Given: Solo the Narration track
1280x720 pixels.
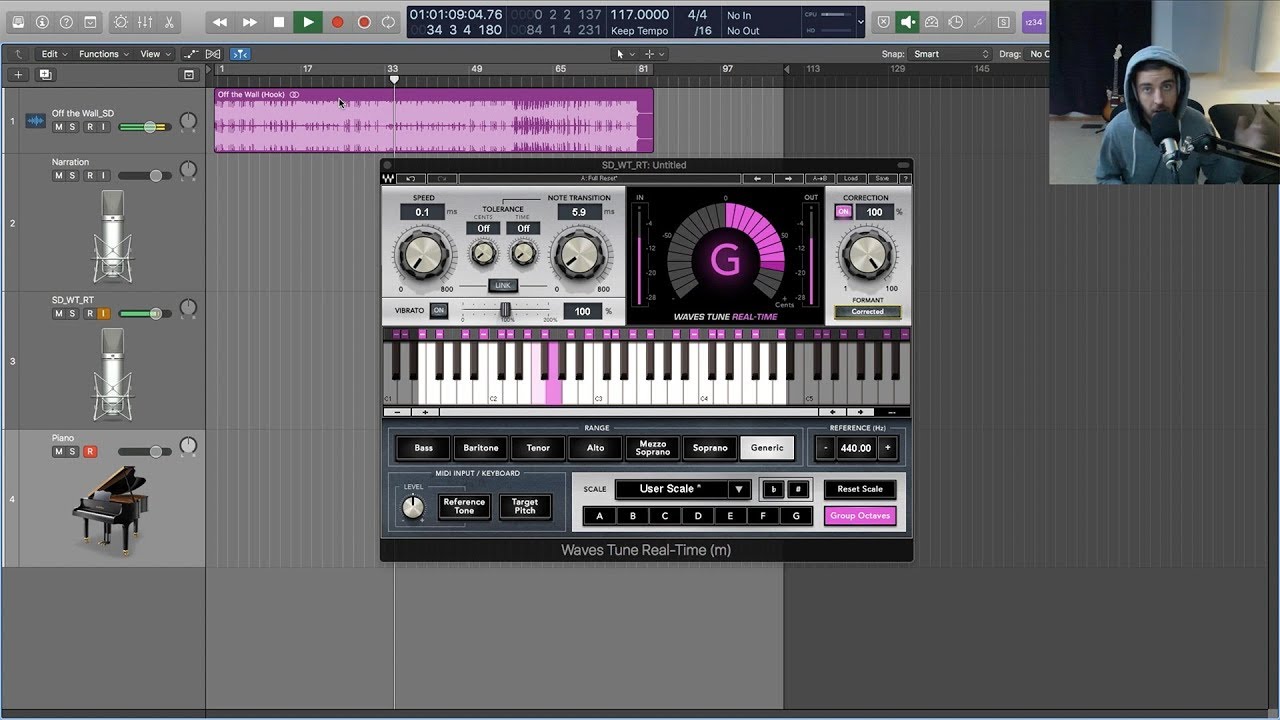Looking at the screenshot, I should click(73, 175).
